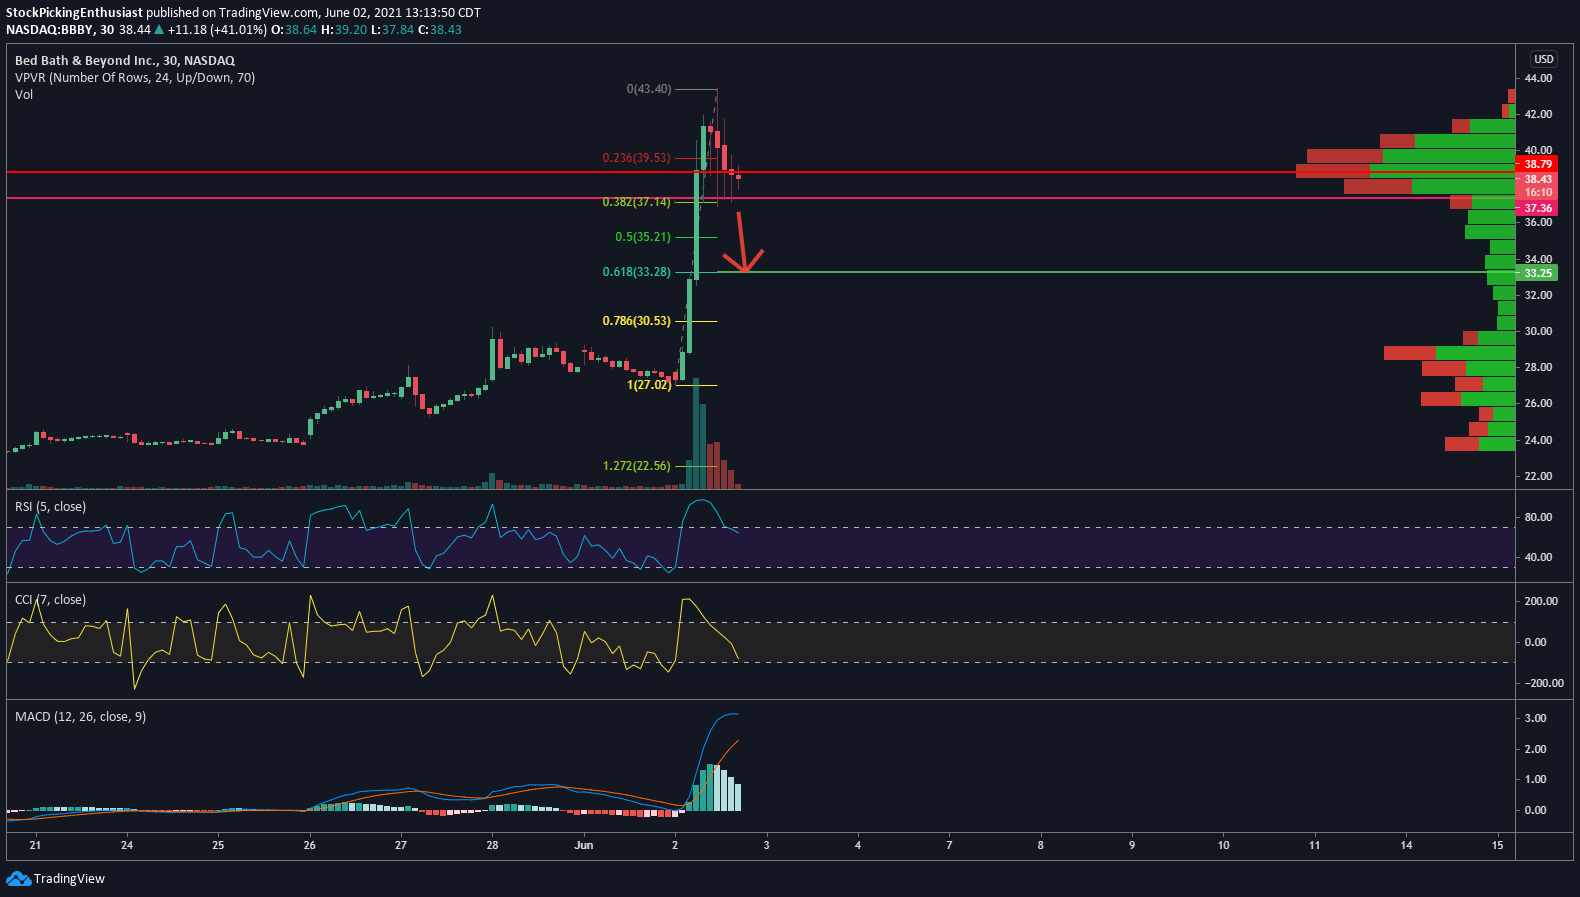Screen dimensions: 1580x897
Task: Click the TradingView cloud logo icon
Action: tap(18, 879)
